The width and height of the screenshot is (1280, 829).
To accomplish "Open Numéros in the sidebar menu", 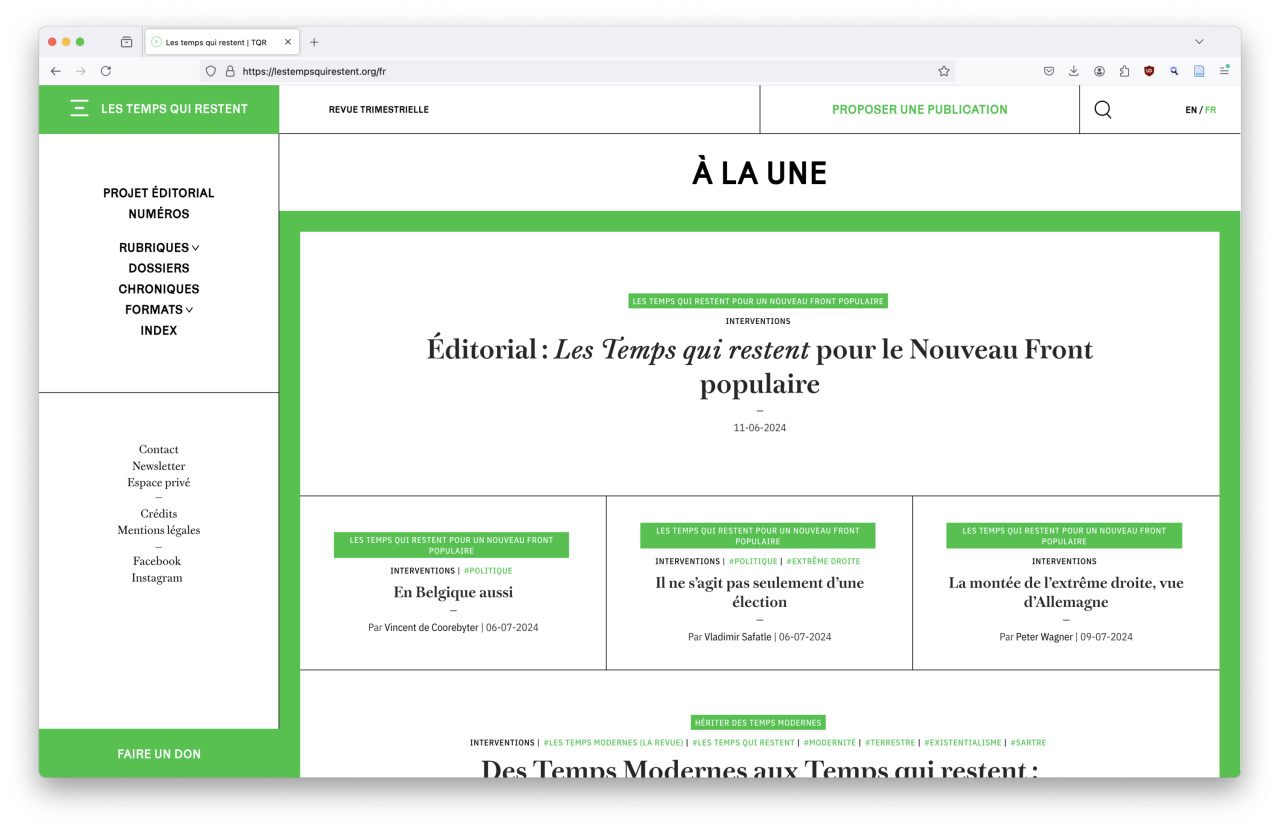I will [x=158, y=214].
